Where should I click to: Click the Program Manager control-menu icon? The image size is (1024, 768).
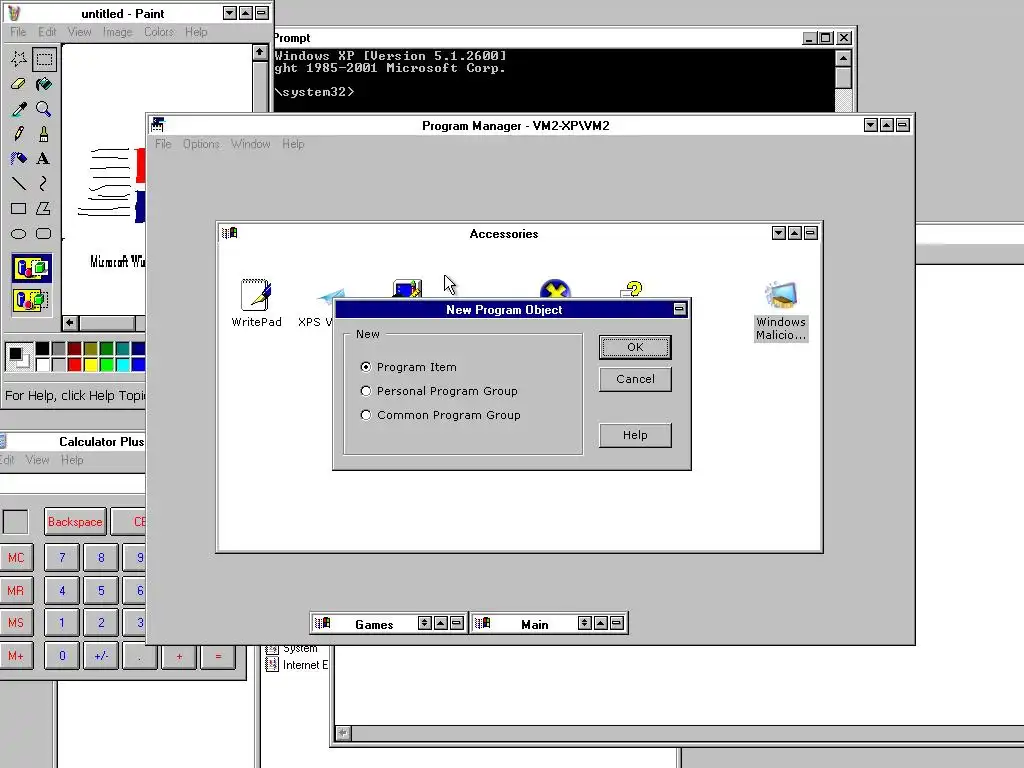click(x=157, y=125)
